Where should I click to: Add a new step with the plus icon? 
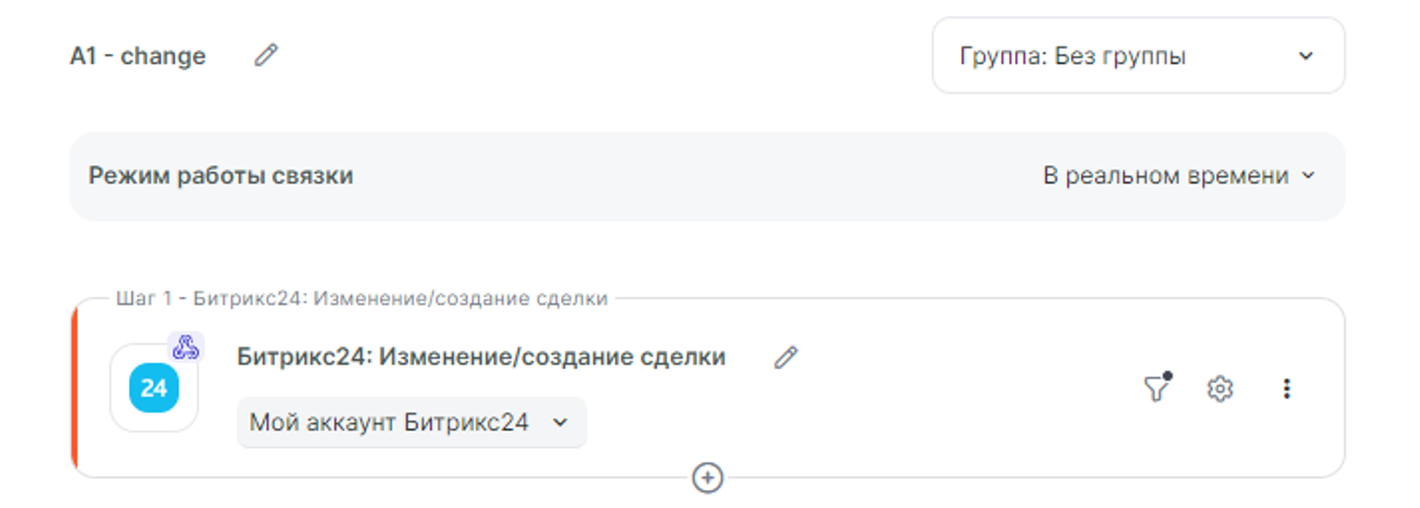click(x=707, y=478)
